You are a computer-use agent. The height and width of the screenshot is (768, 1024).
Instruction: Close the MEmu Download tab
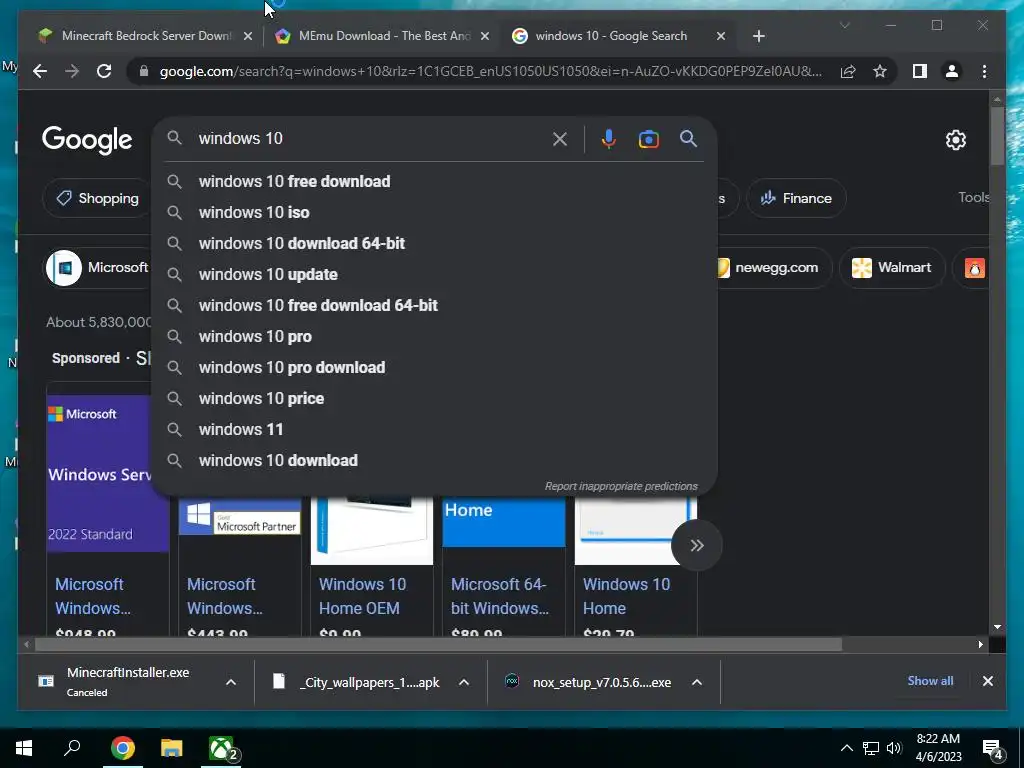click(485, 37)
